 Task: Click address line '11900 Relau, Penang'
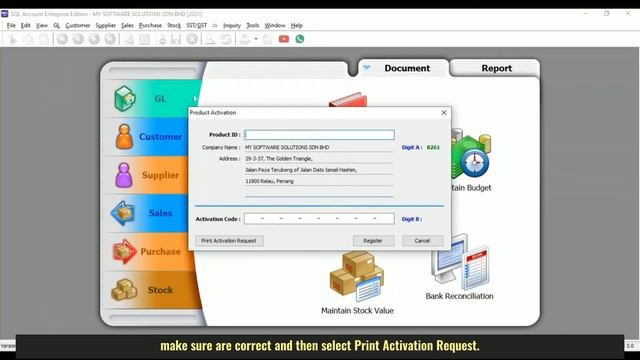click(269, 181)
